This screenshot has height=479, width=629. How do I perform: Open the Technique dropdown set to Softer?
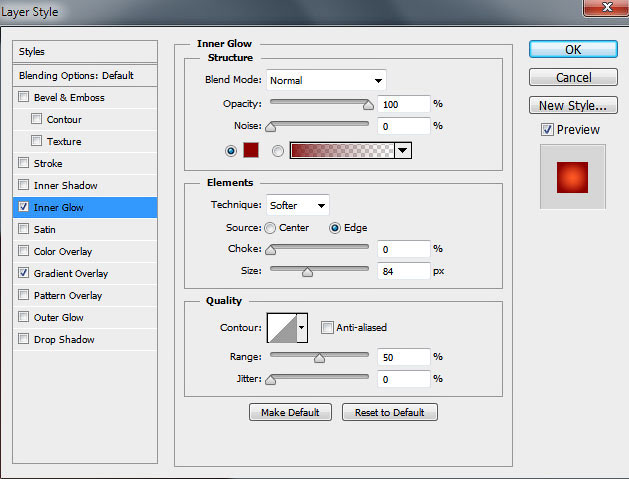pos(298,205)
